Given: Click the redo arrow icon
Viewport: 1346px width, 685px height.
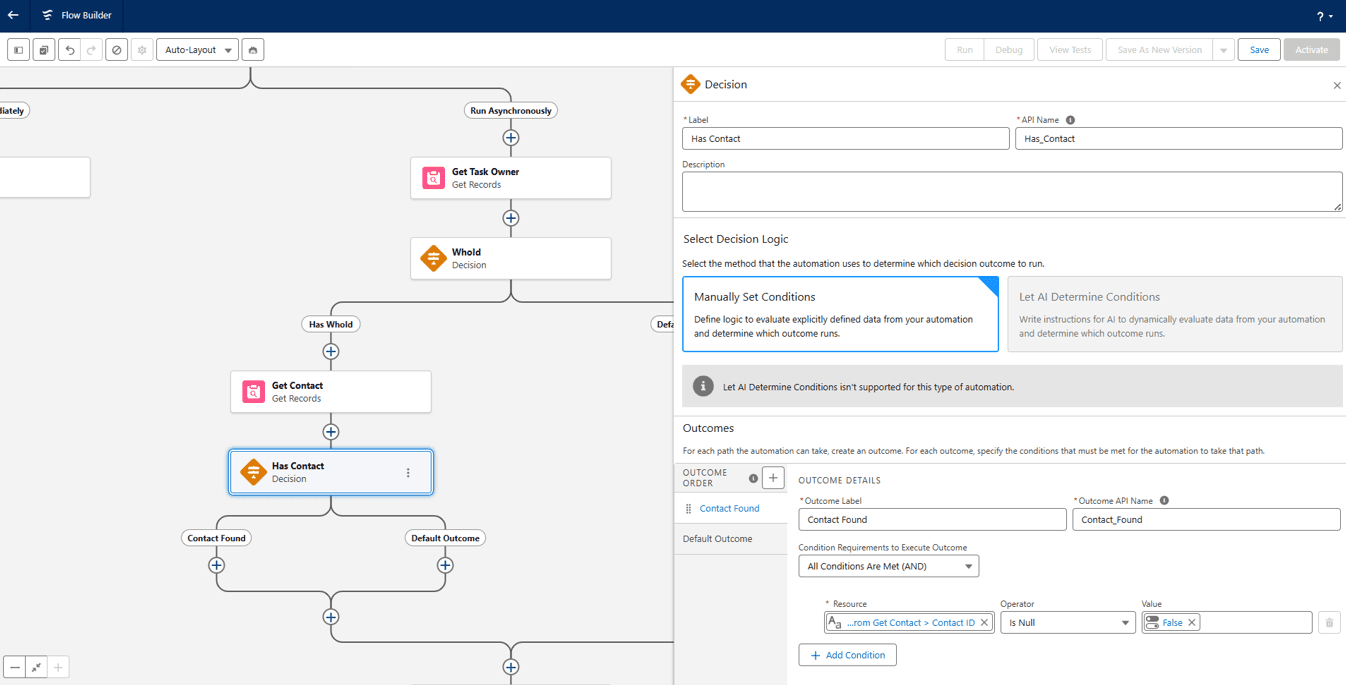Looking at the screenshot, I should click(91, 50).
